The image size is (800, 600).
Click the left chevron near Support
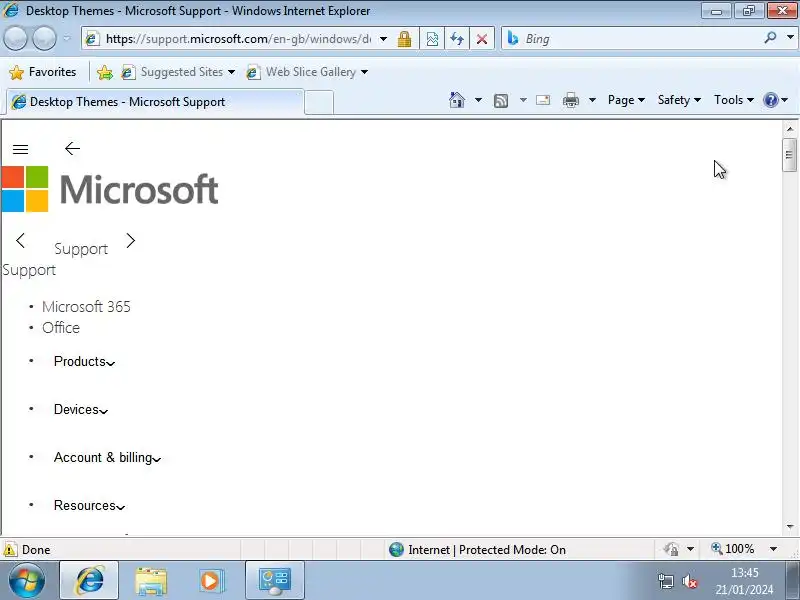click(x=20, y=240)
